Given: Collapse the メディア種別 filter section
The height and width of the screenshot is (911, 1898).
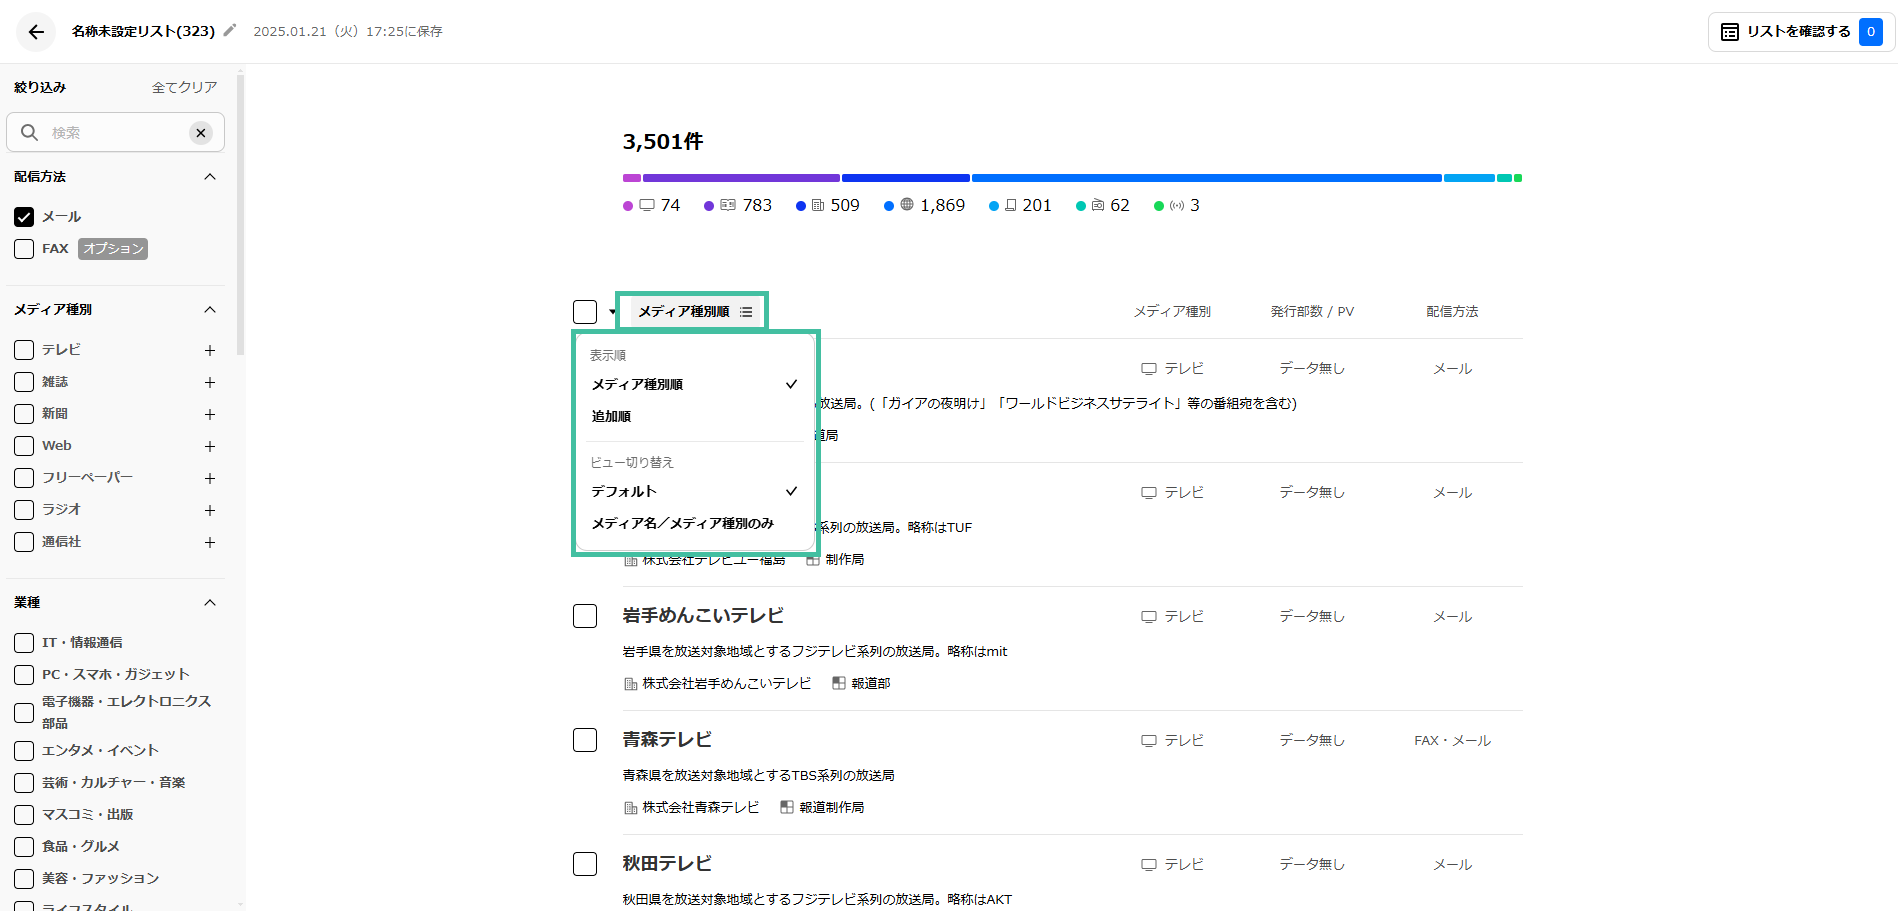Looking at the screenshot, I should pyautogui.click(x=210, y=310).
